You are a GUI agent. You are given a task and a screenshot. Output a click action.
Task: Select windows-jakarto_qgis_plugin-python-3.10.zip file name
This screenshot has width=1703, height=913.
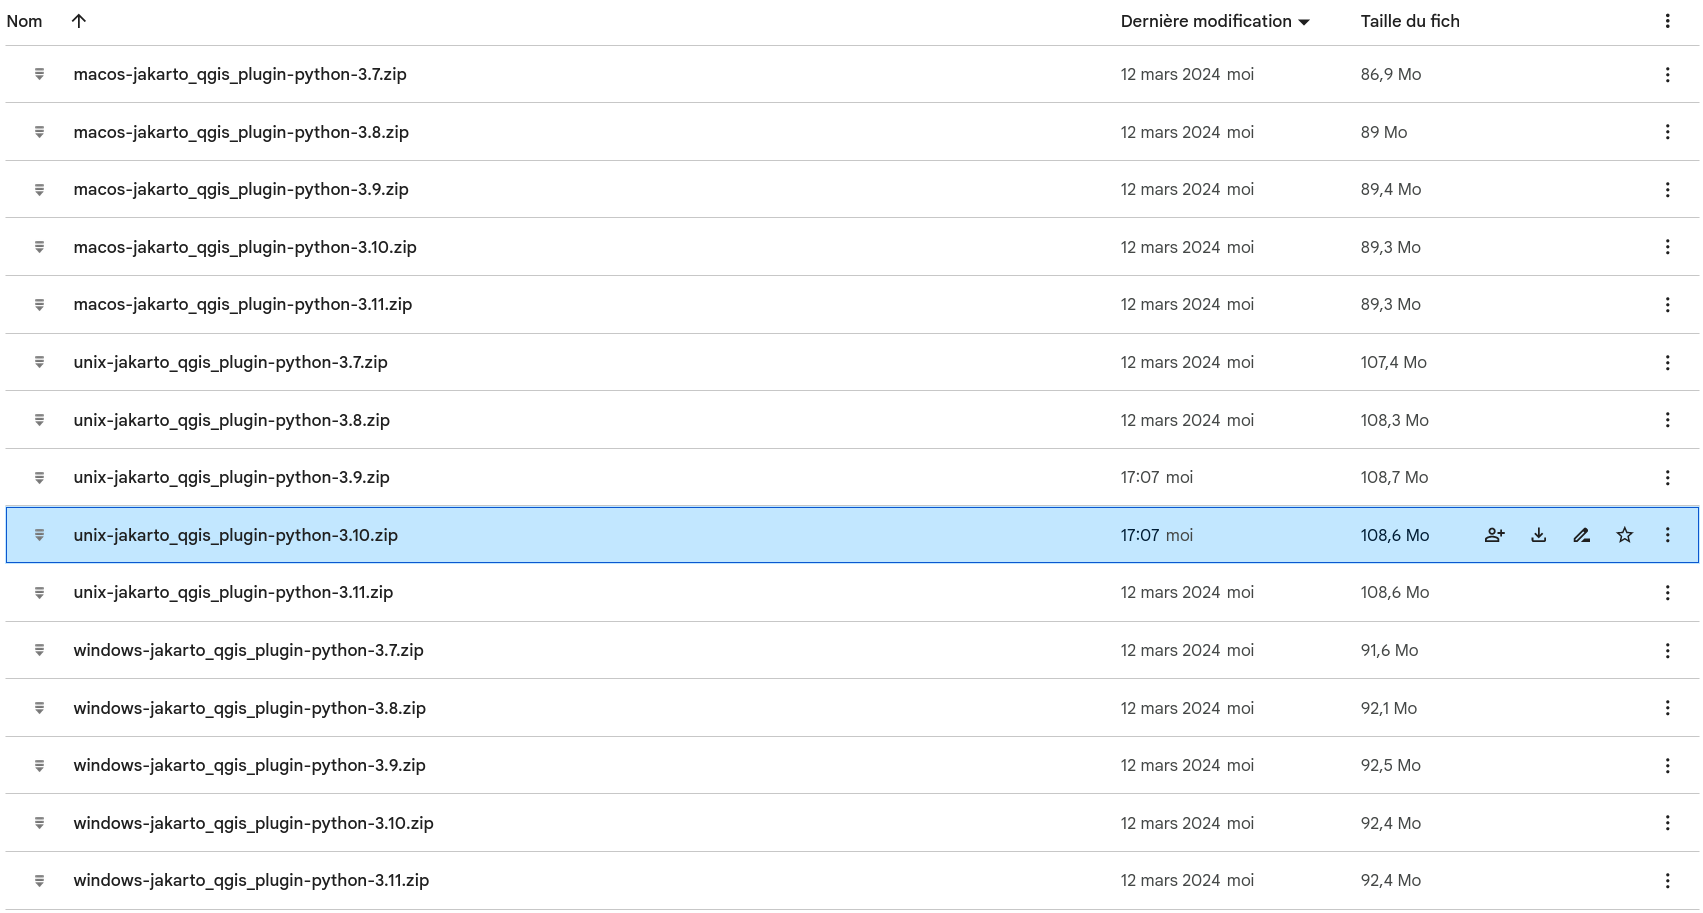point(254,823)
